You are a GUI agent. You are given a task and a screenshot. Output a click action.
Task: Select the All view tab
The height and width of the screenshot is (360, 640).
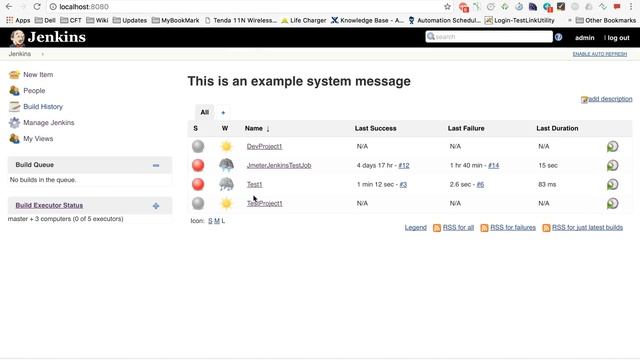coord(204,112)
